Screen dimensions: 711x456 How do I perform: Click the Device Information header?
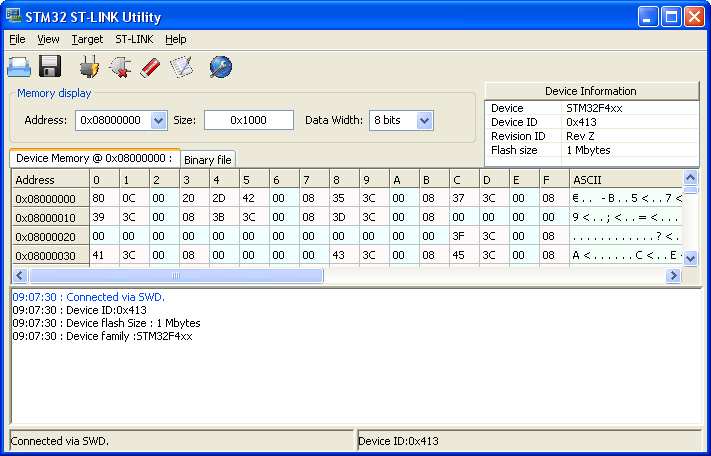pyautogui.click(x=591, y=91)
